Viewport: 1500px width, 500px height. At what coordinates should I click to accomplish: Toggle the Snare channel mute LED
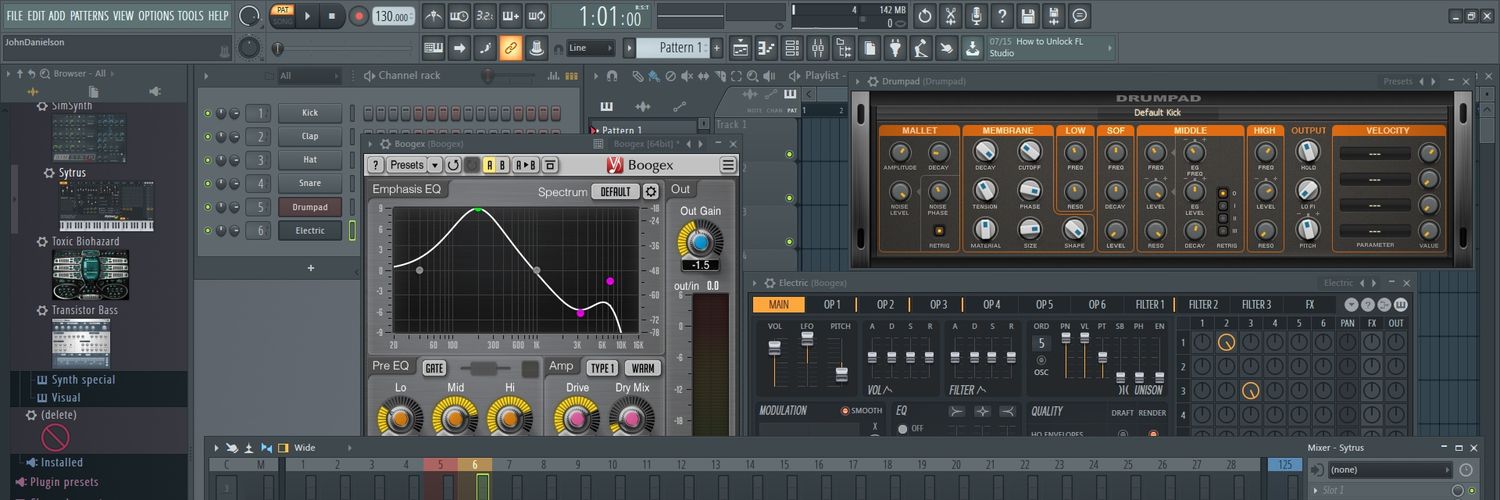click(x=207, y=183)
